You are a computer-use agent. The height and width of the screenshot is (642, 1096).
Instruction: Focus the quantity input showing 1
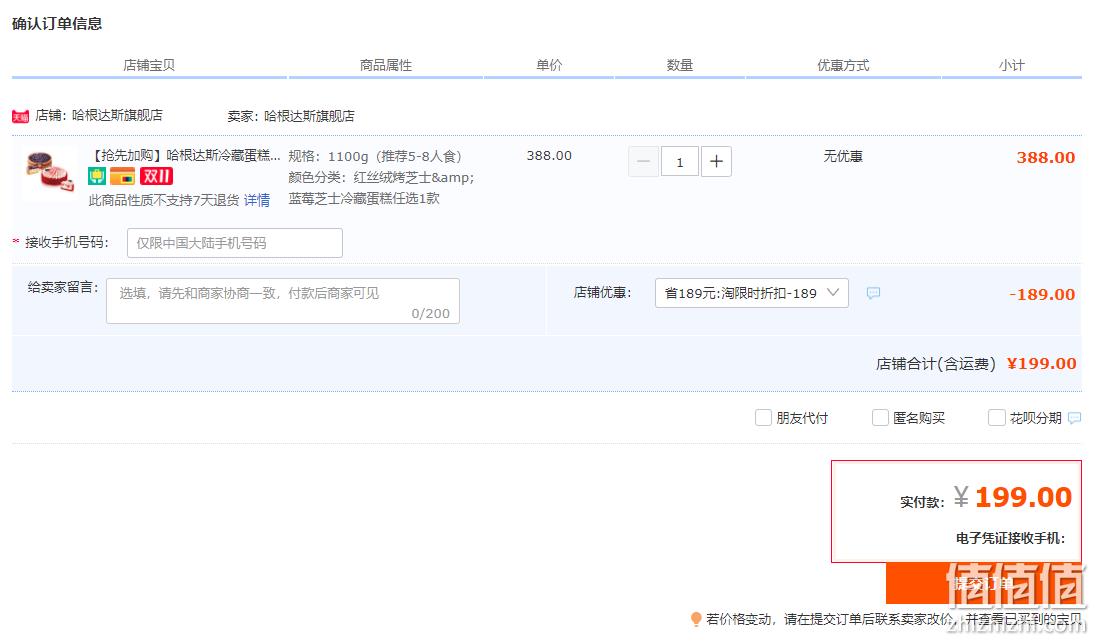coord(679,162)
